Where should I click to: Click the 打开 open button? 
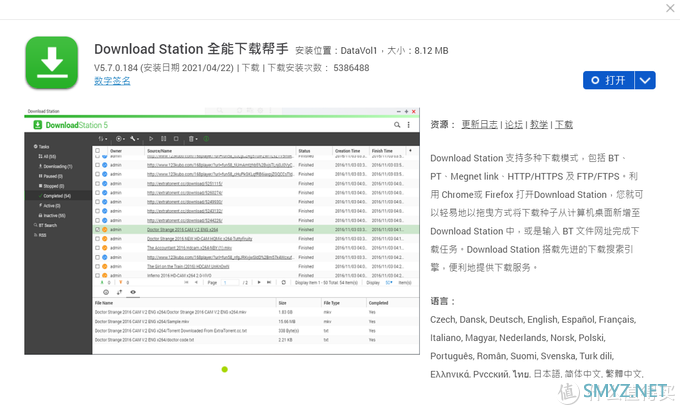(x=609, y=80)
